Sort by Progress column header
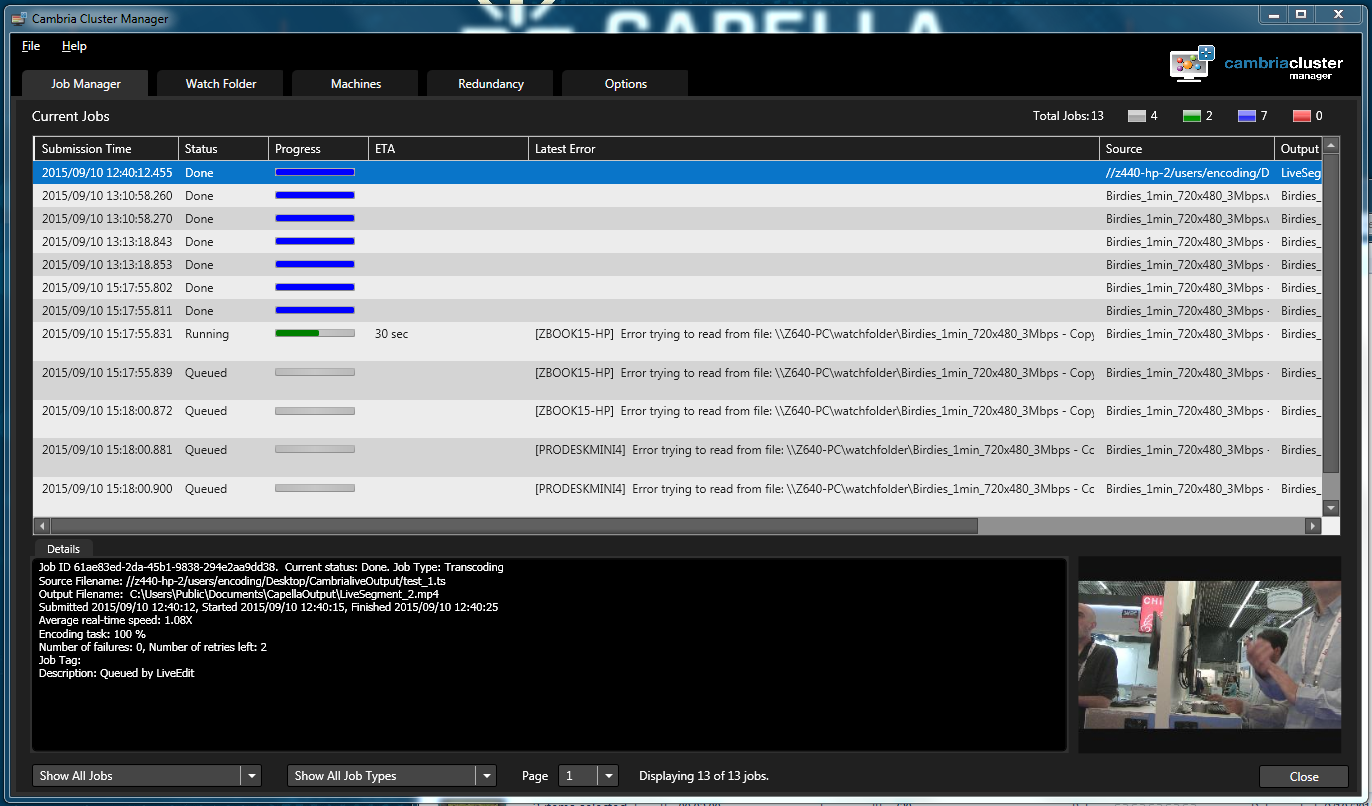This screenshot has width=1372, height=806. [319, 149]
